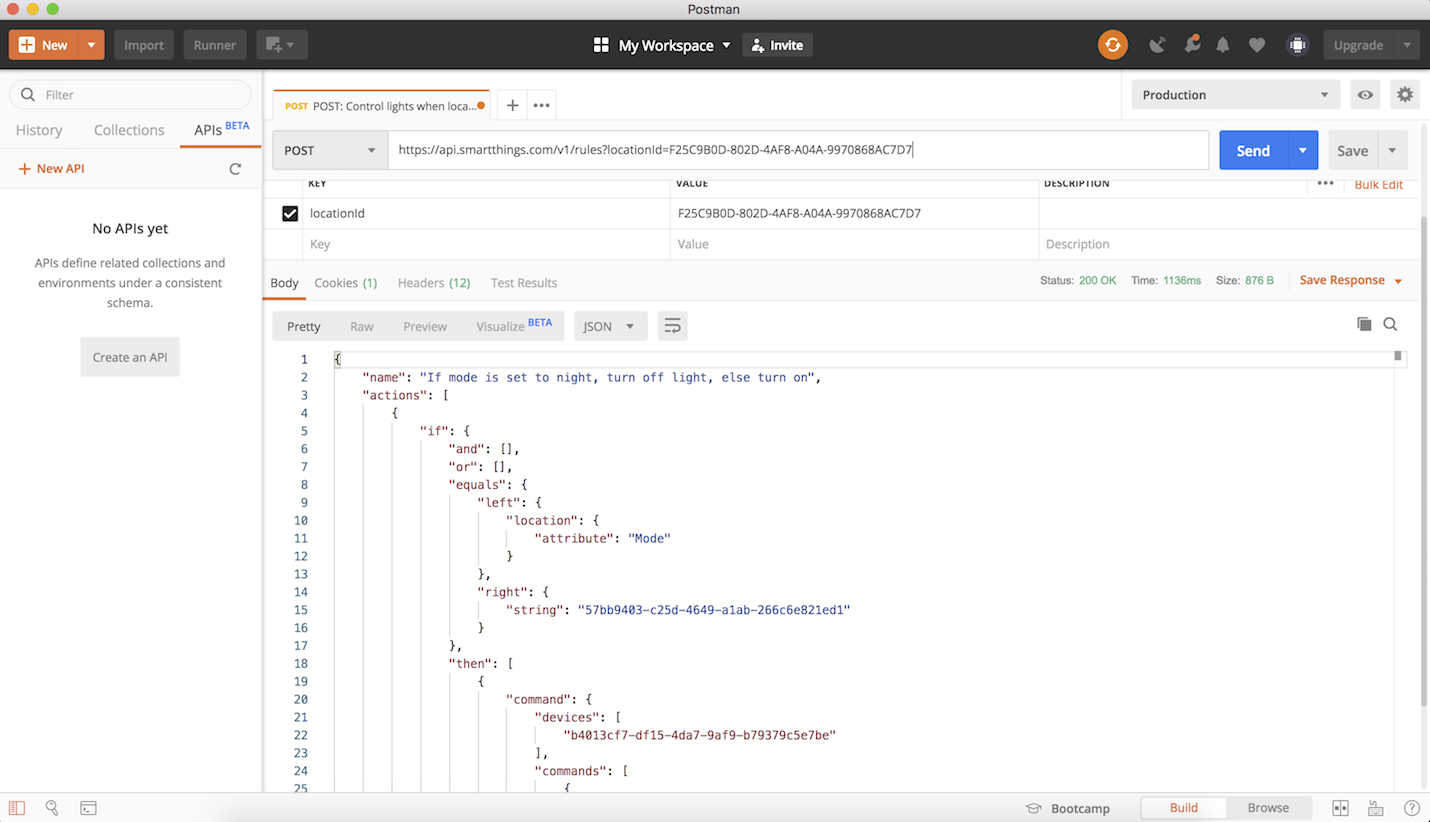Image resolution: width=1430 pixels, height=822 pixels.
Task: Open tab options ellipsis menu
Action: 541,105
